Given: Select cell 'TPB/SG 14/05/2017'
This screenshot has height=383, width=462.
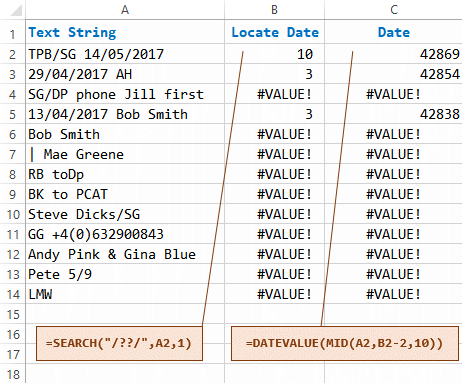Looking at the screenshot, I should click(125, 54).
